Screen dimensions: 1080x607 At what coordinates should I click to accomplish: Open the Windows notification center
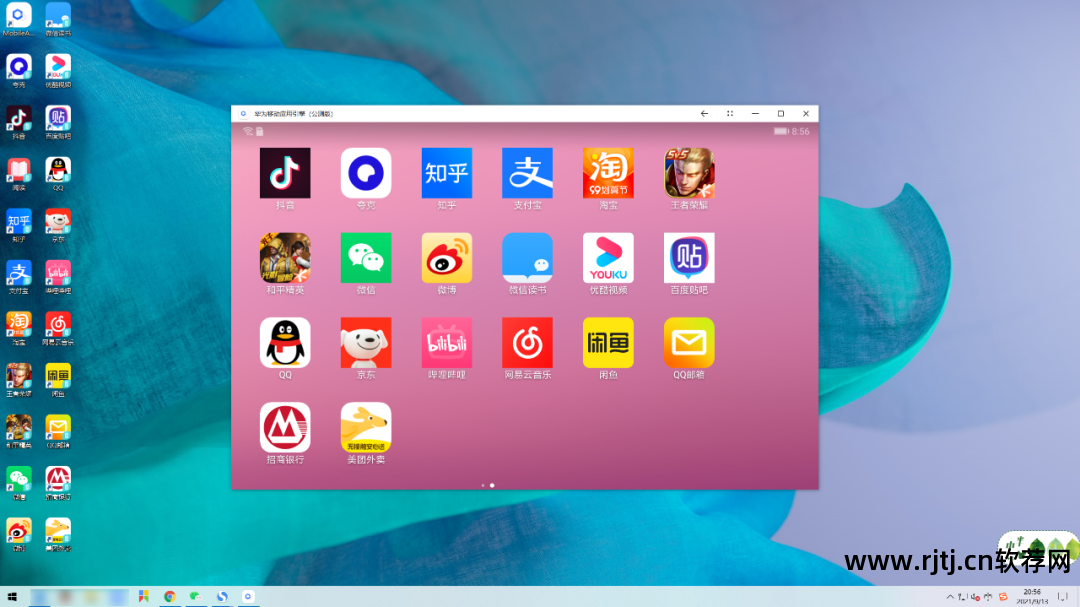[1063, 597]
